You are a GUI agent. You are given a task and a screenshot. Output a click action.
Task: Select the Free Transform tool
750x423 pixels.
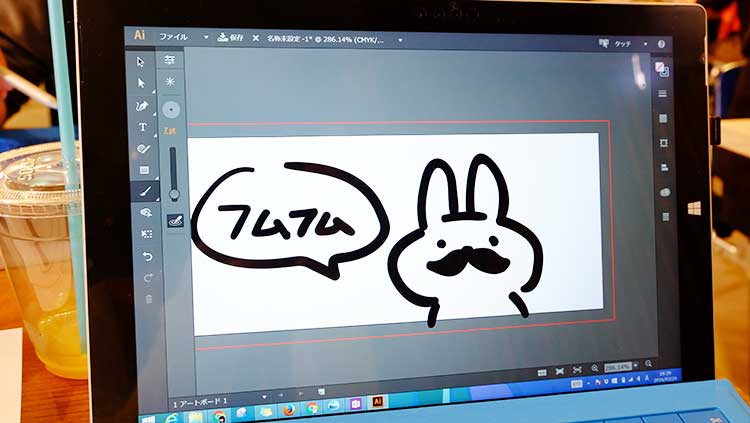coord(147,234)
